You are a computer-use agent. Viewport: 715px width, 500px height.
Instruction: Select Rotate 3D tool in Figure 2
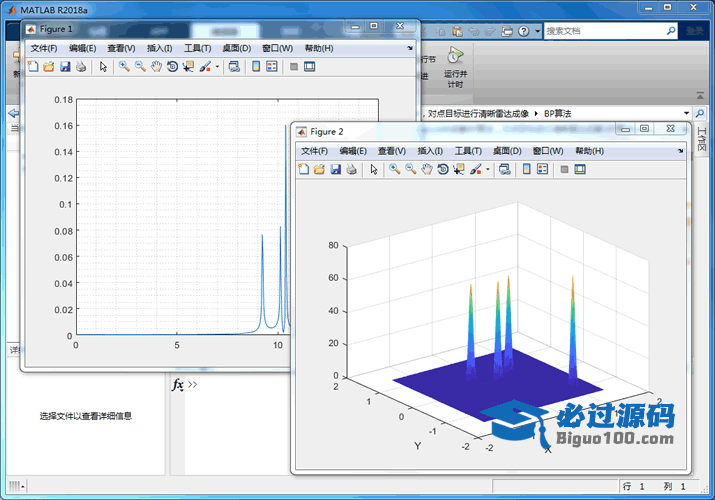443,169
